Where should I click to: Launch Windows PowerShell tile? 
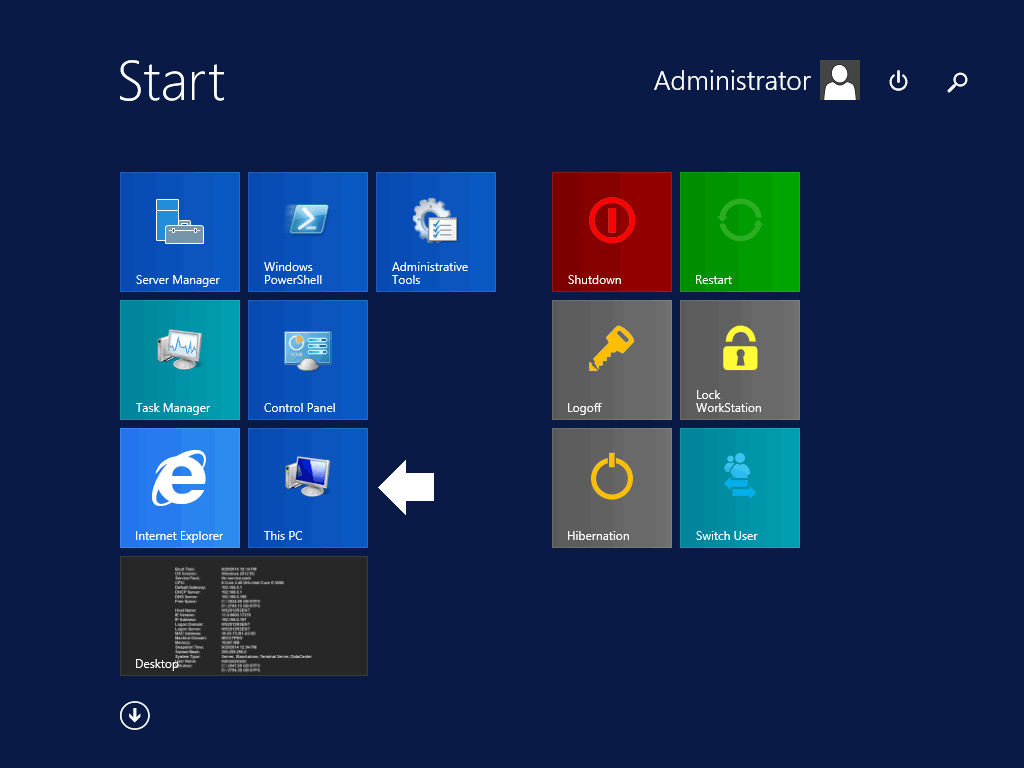point(308,232)
